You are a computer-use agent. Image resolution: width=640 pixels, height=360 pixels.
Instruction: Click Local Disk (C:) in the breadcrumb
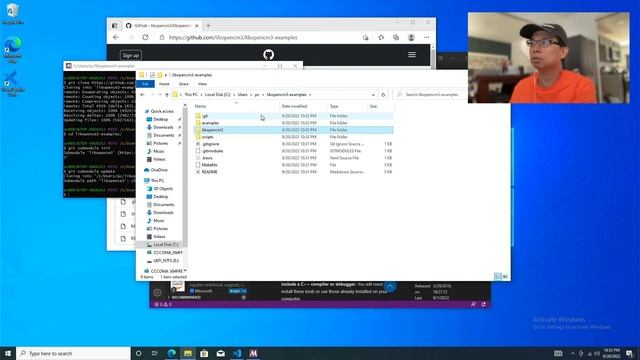coord(218,95)
